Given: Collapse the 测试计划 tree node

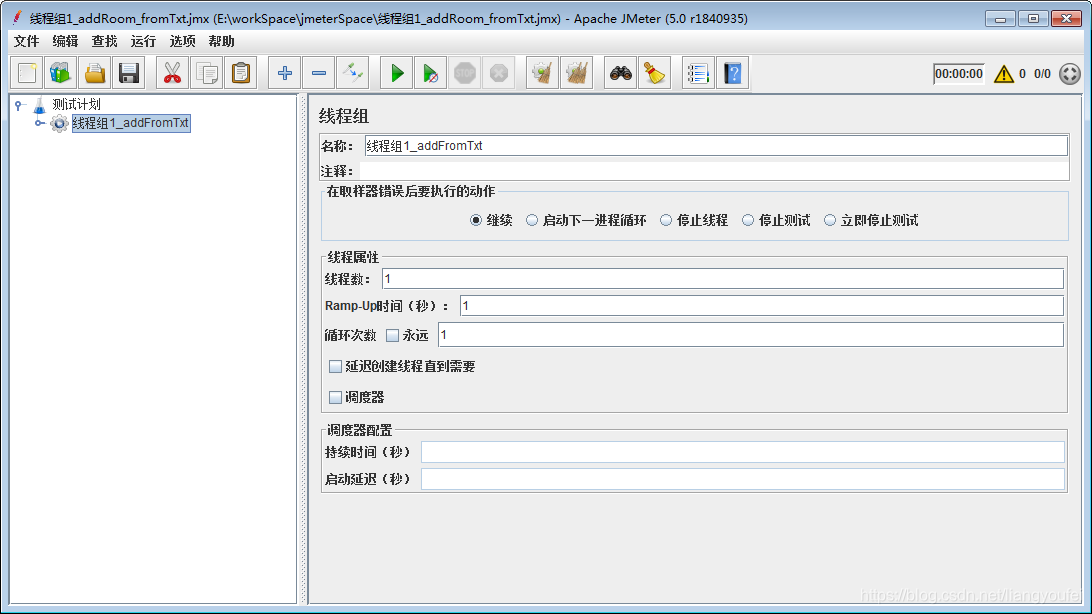Looking at the screenshot, I should click(19, 105).
